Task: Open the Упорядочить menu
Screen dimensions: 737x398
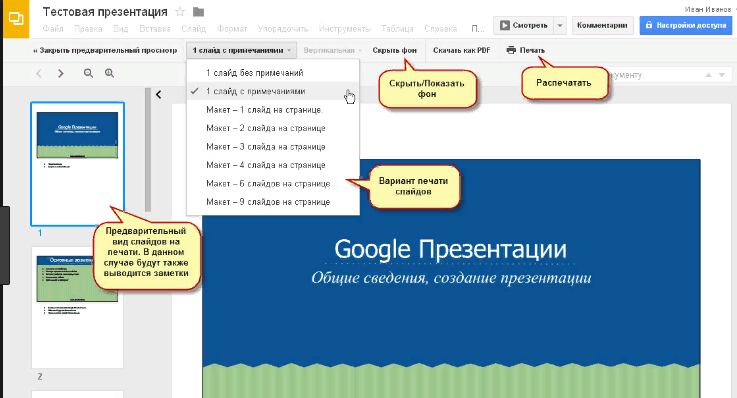Action: click(282, 29)
